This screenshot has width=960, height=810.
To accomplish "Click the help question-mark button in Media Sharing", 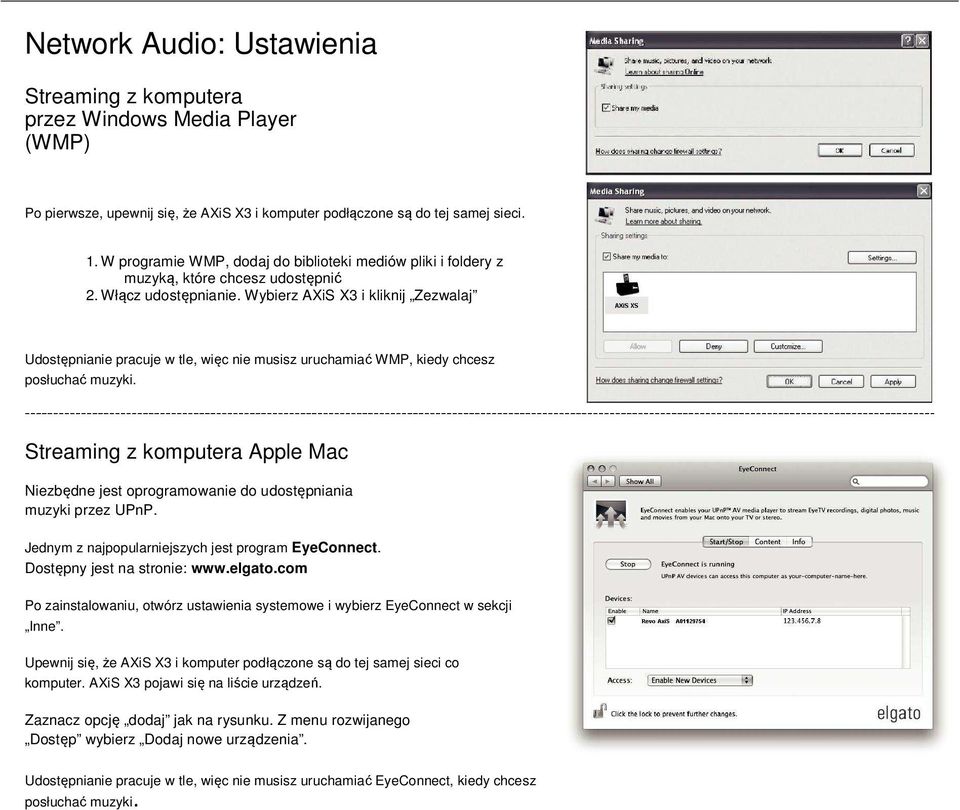I will [x=907, y=40].
